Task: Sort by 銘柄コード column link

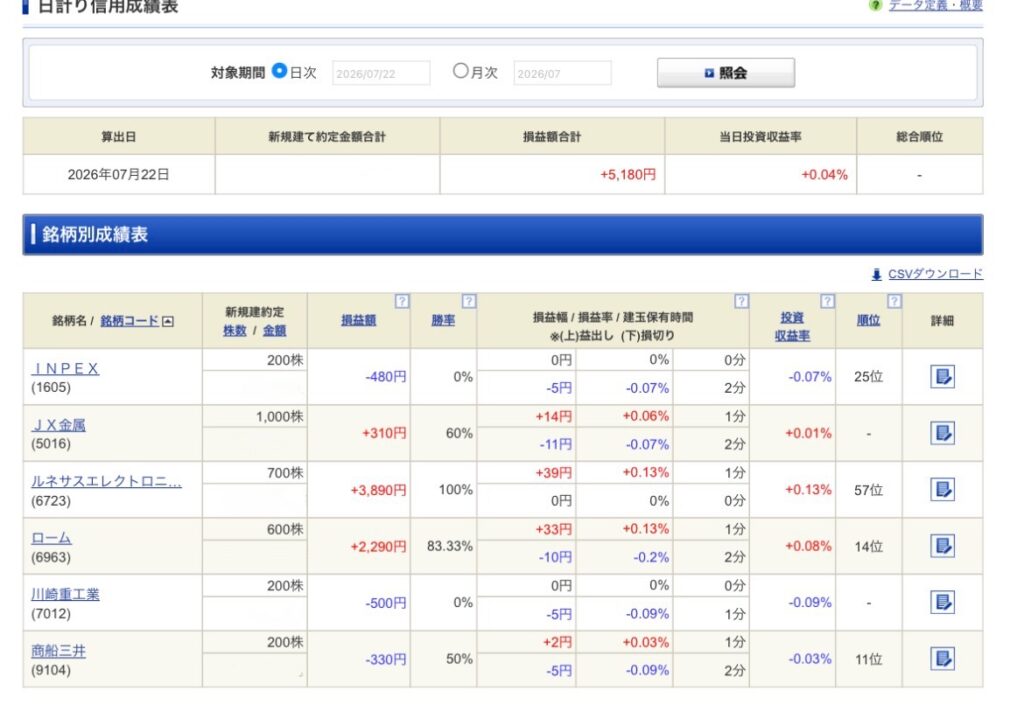Action: (129, 321)
